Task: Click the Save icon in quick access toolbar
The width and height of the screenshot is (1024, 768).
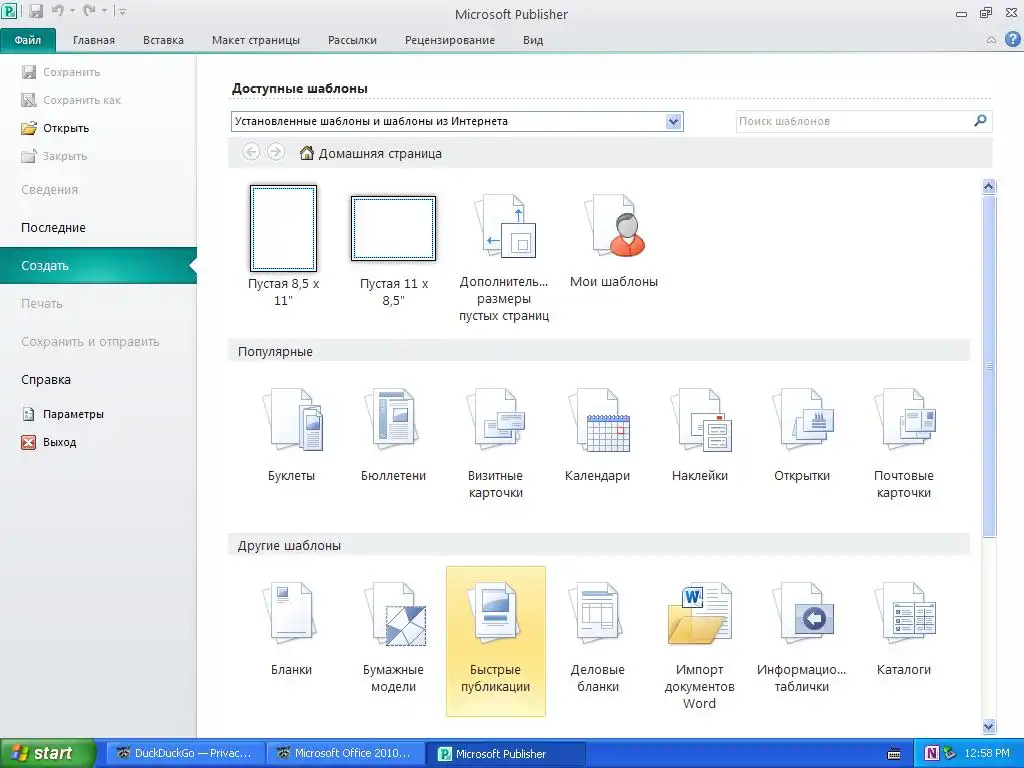Action: pos(36,11)
